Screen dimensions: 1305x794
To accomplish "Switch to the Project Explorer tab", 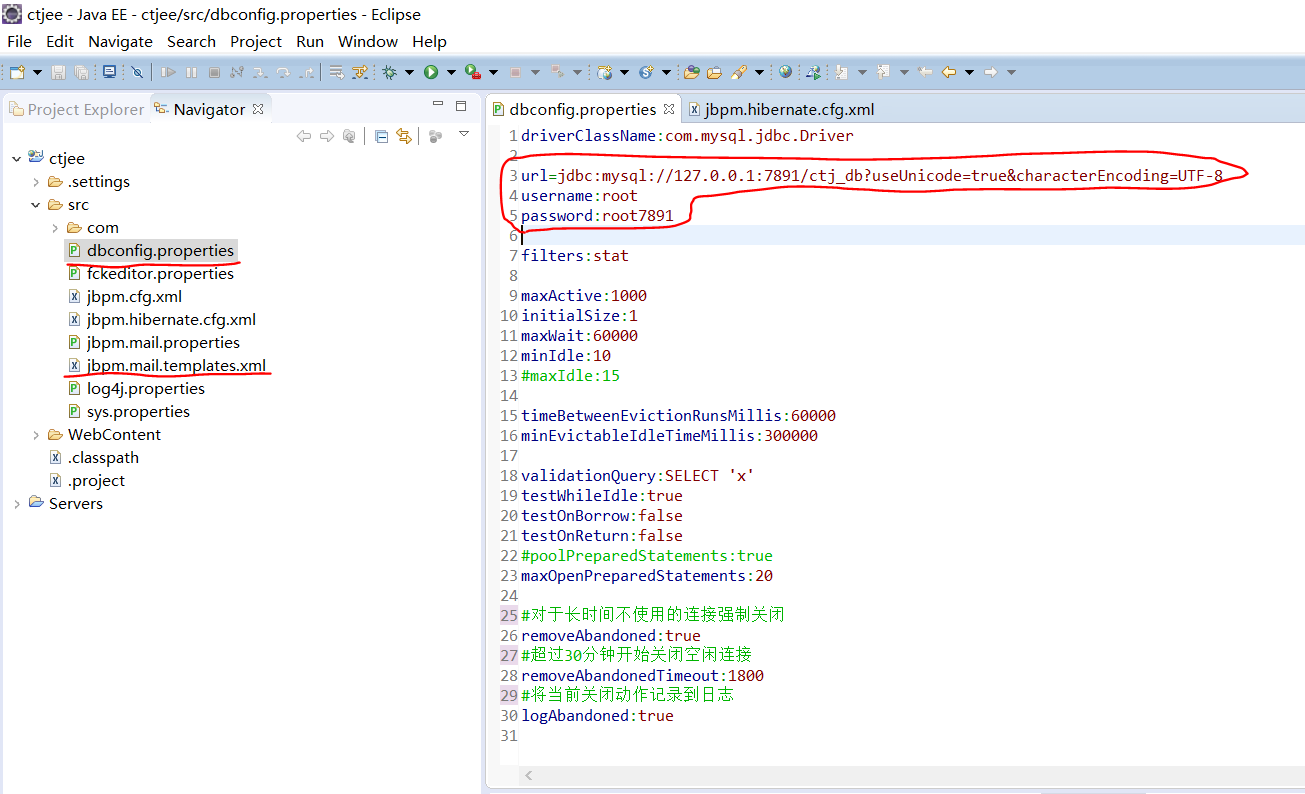I will (x=76, y=109).
